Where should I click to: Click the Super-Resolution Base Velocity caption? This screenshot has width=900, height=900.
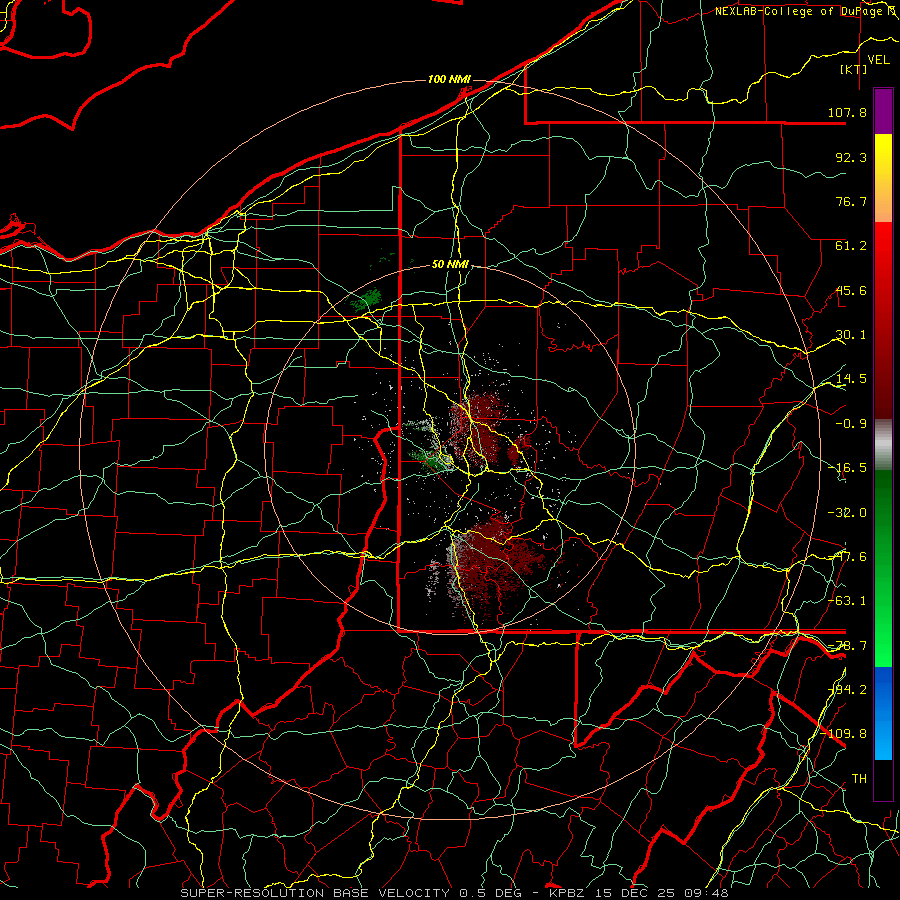[454, 893]
